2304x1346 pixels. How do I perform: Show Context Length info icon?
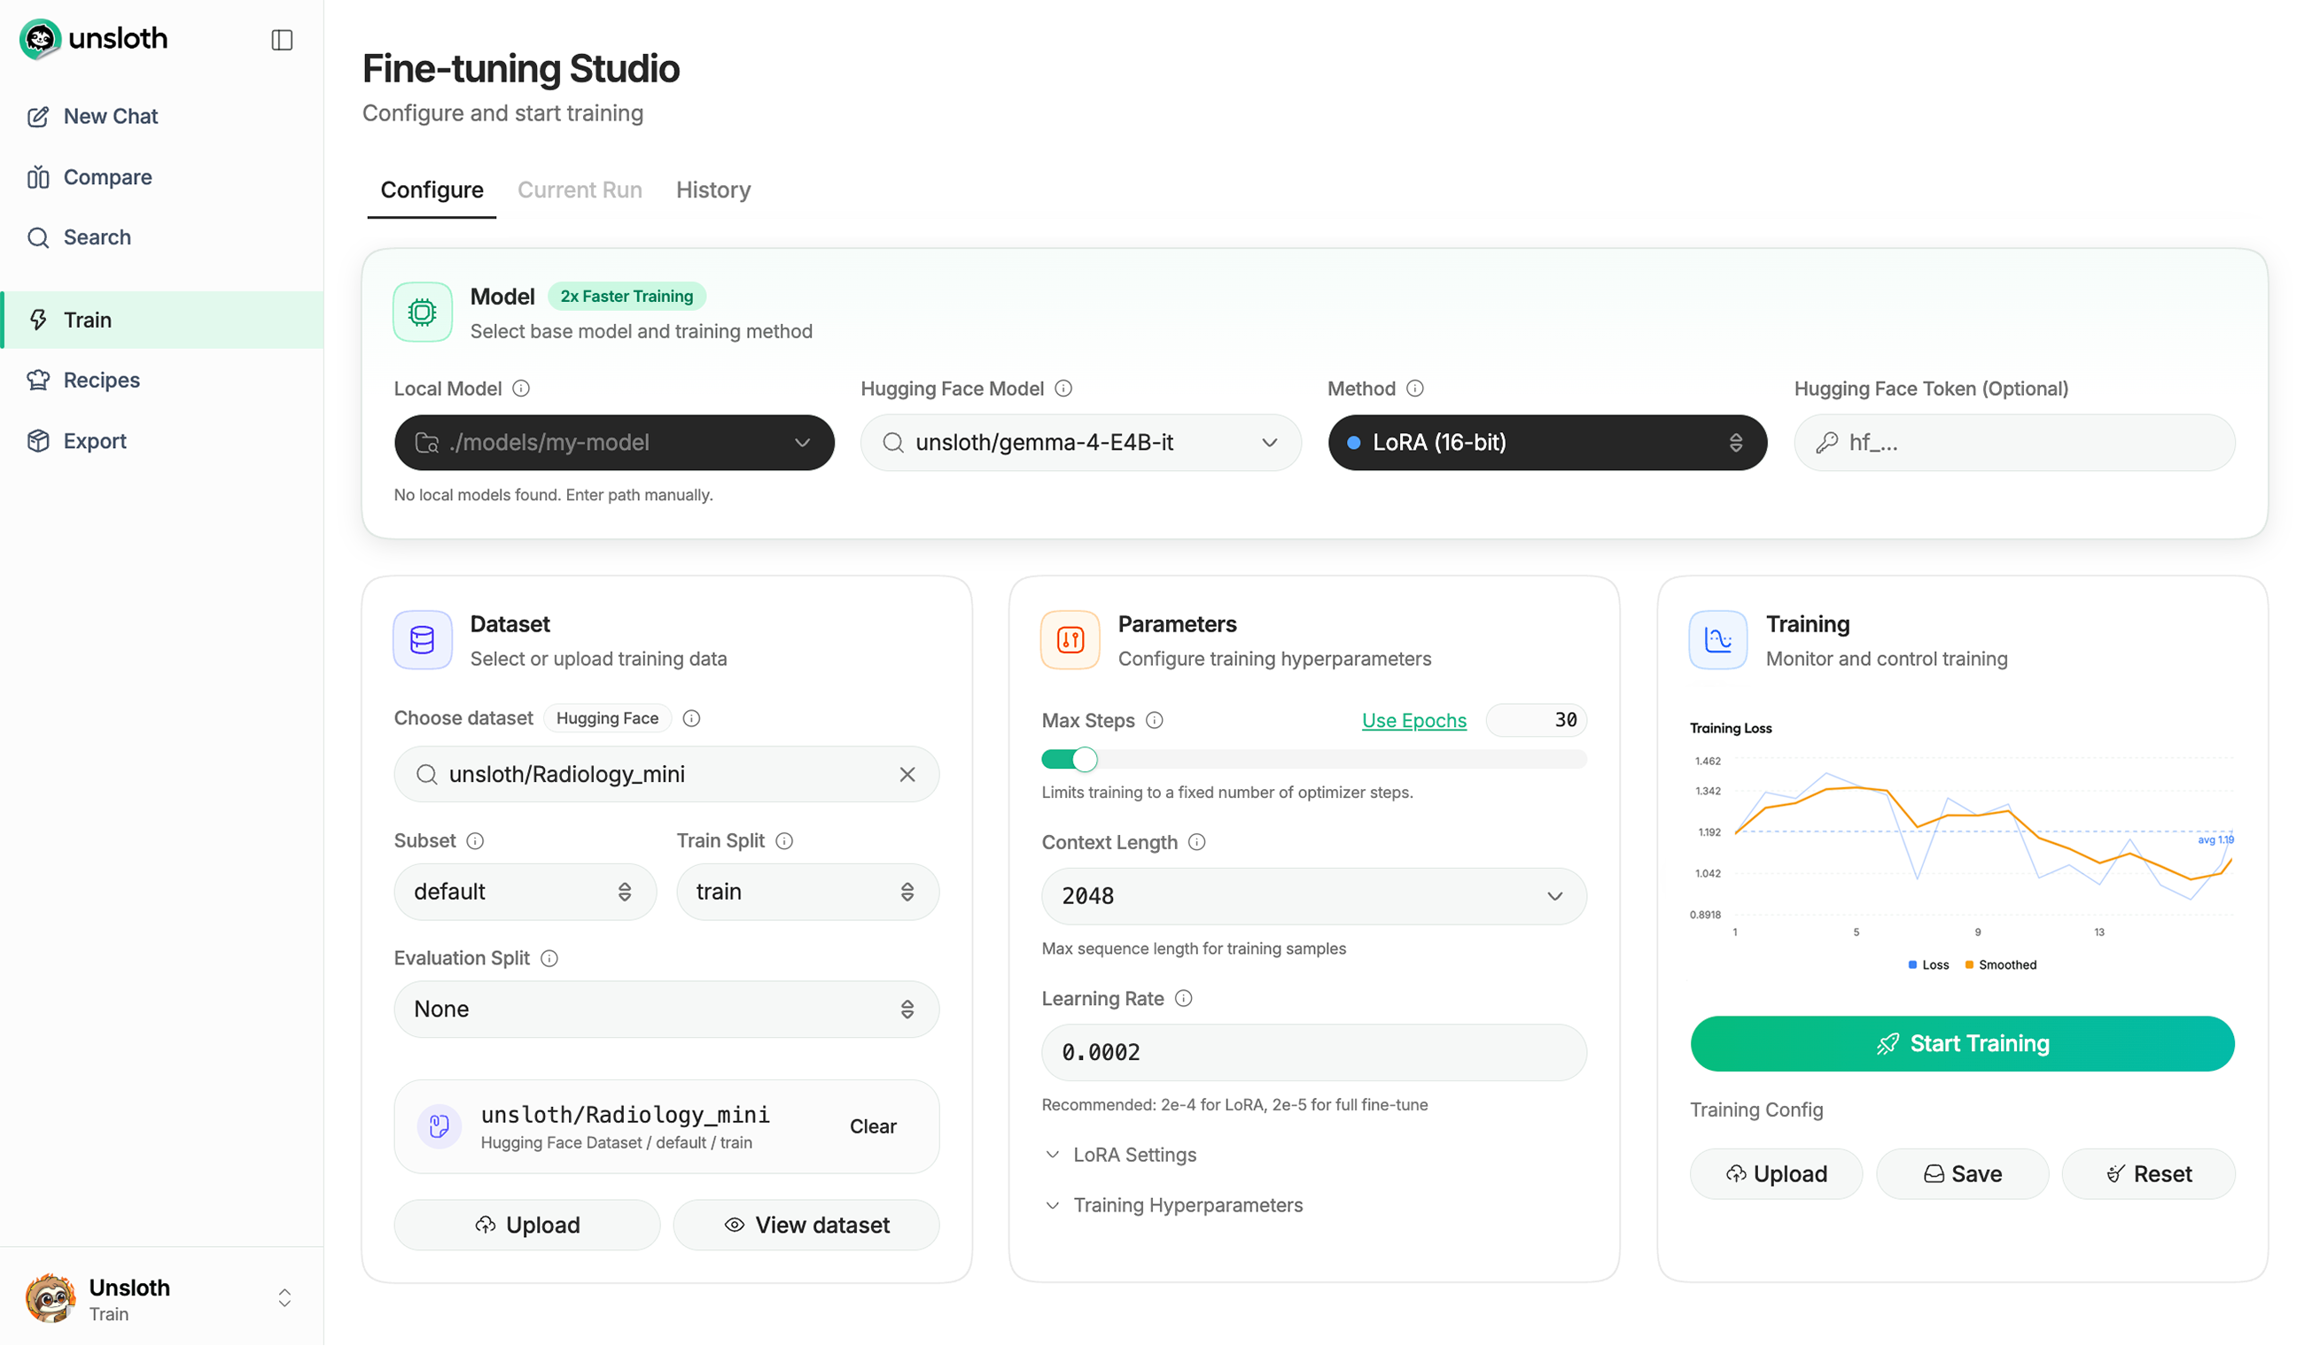coord(1197,842)
